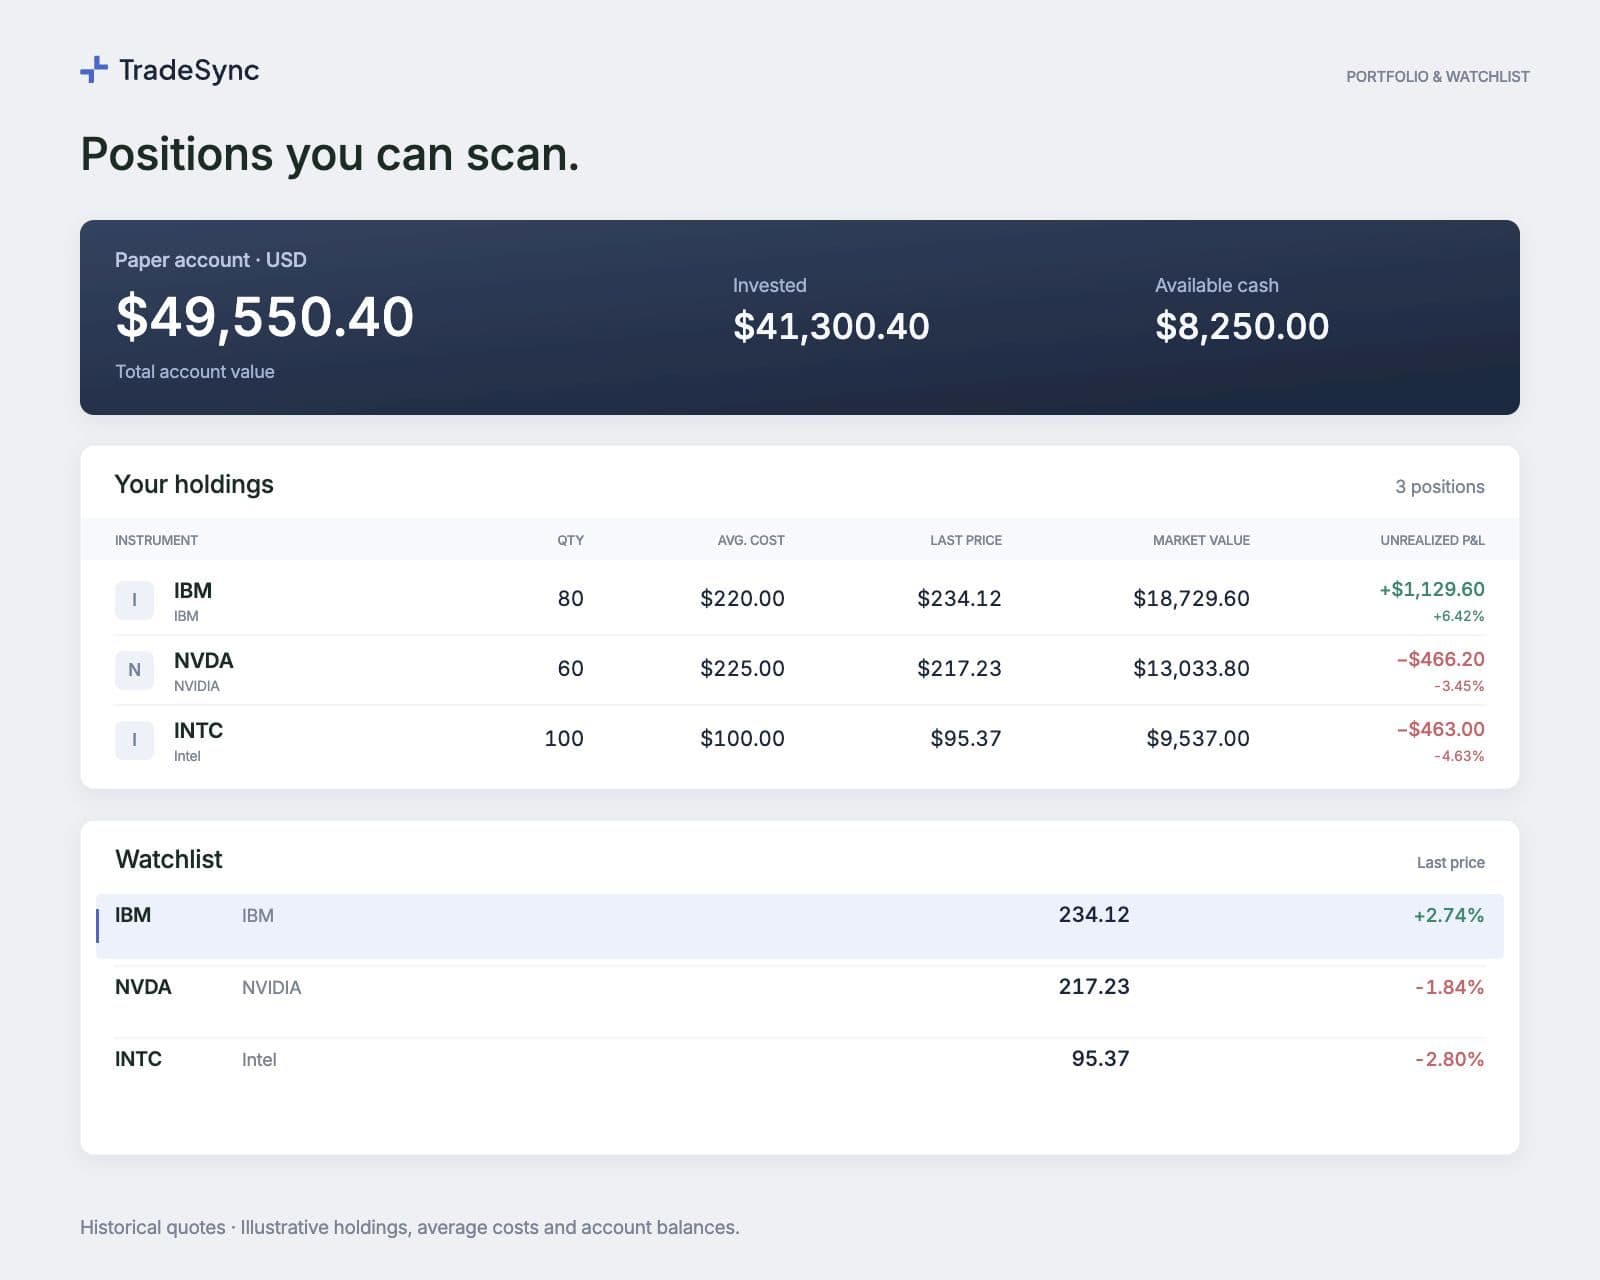Viewport: 1600px width, 1280px height.
Task: Click the NVDA holdings N badge
Action: tap(134, 670)
